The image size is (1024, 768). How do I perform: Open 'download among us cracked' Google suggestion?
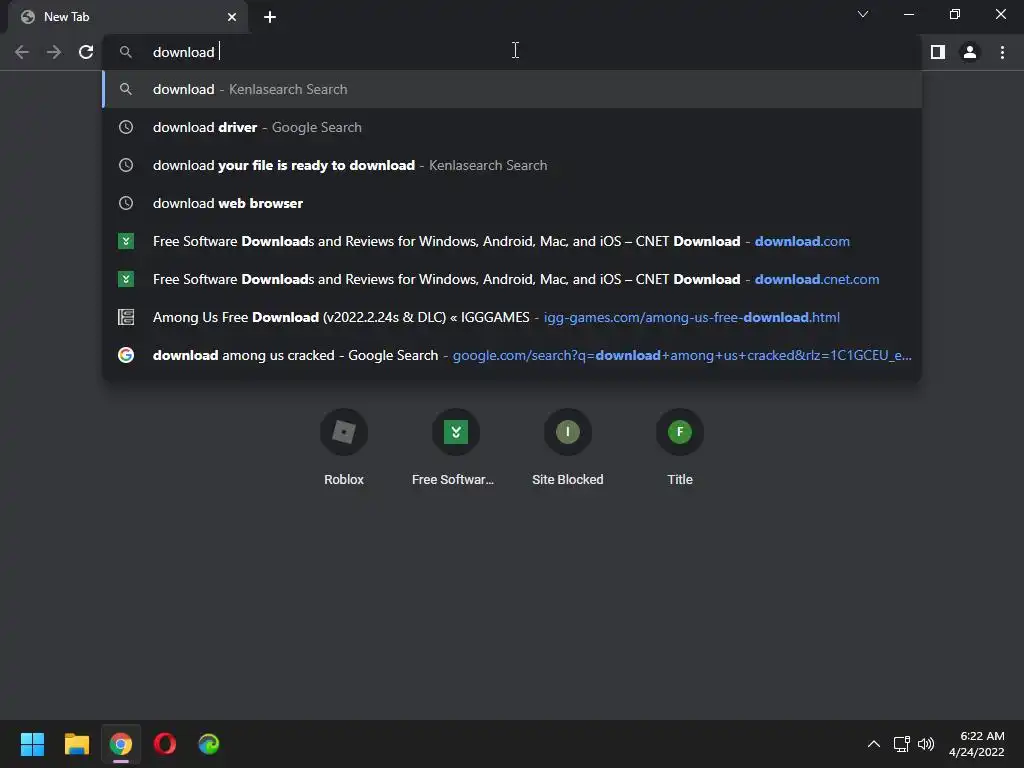point(513,355)
